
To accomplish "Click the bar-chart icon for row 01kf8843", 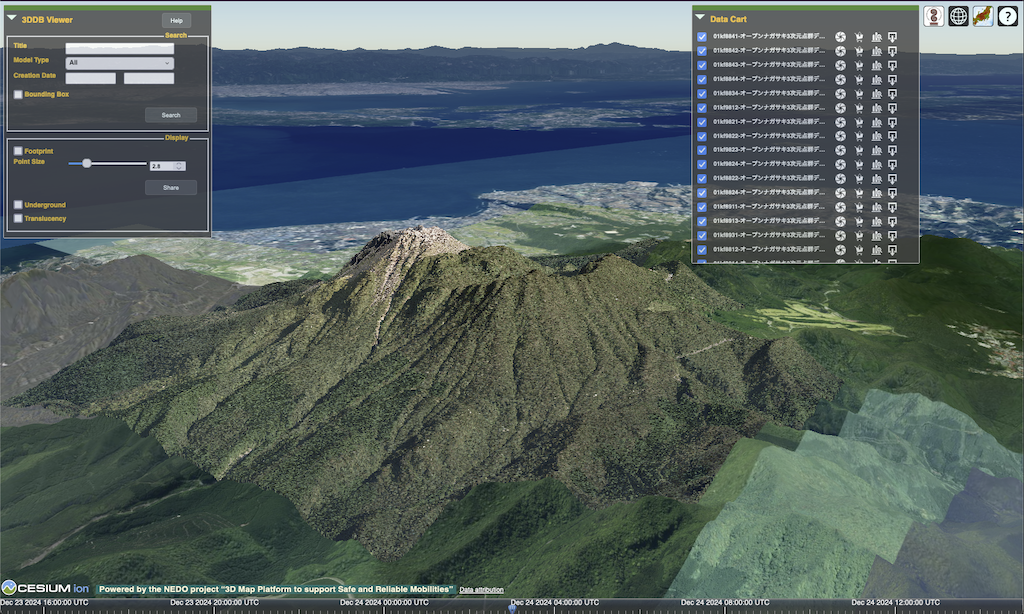I will pos(876,65).
